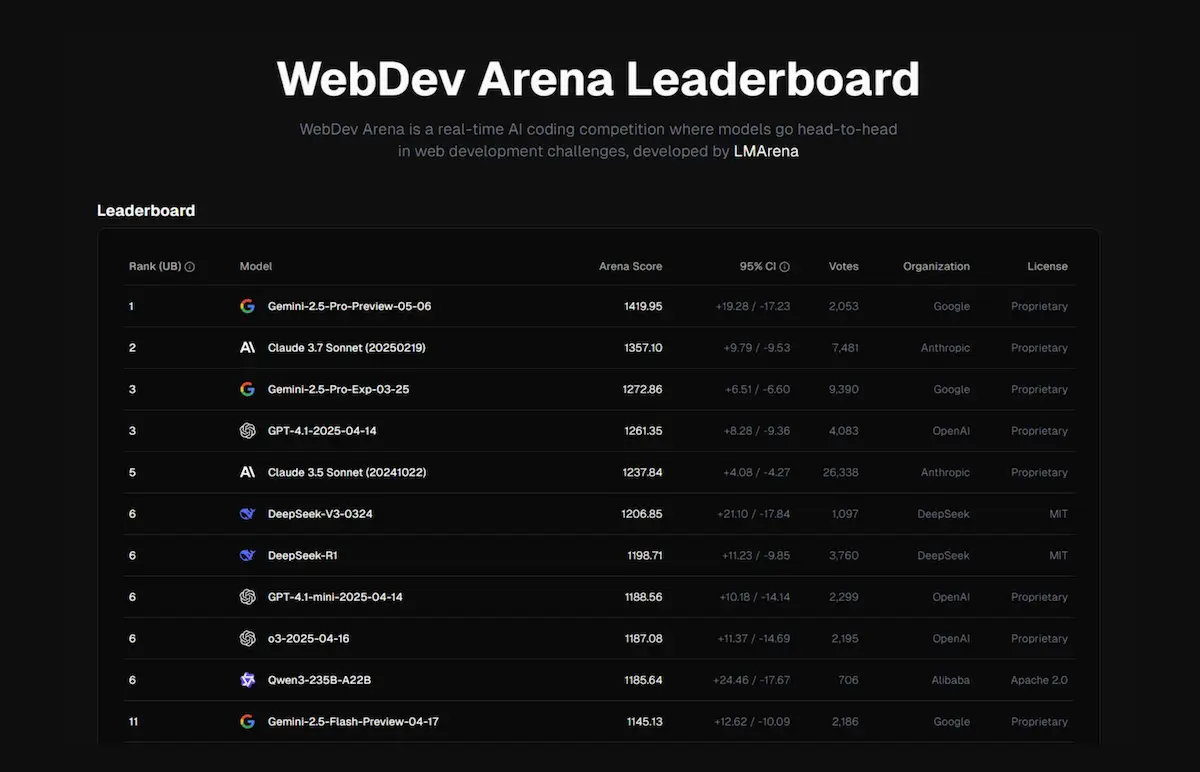Click the Qwen logo beside Qwen3-235B-A22B
1200x772 pixels.
(x=247, y=680)
